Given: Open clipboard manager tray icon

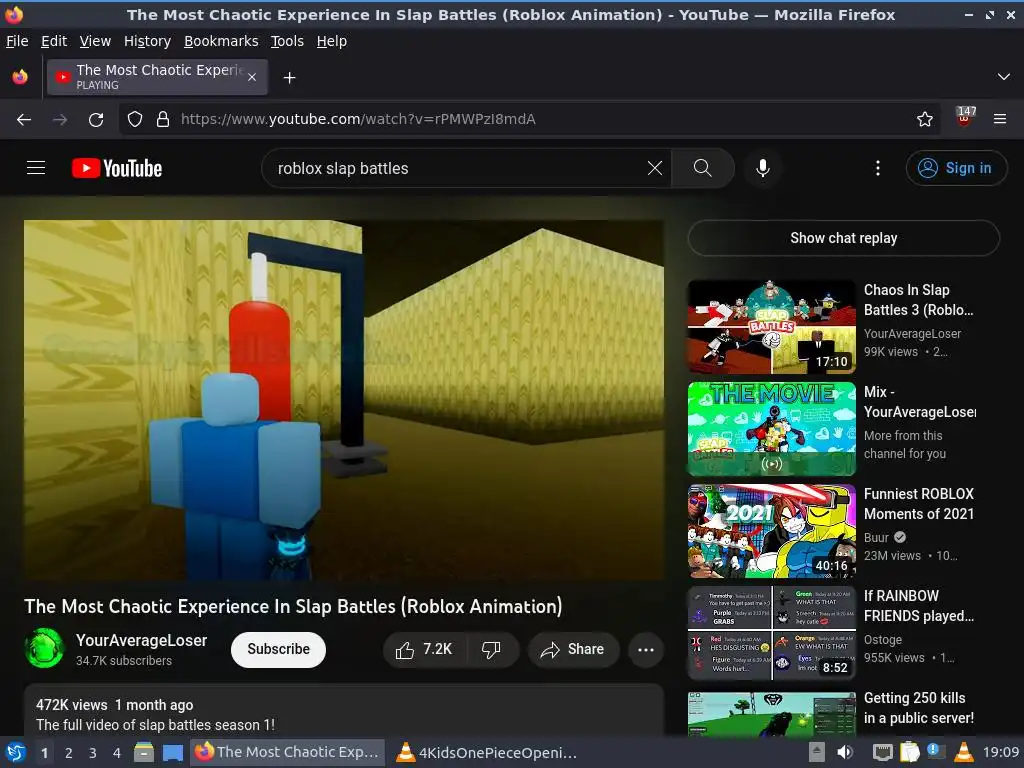Looking at the screenshot, I should click(x=909, y=752).
